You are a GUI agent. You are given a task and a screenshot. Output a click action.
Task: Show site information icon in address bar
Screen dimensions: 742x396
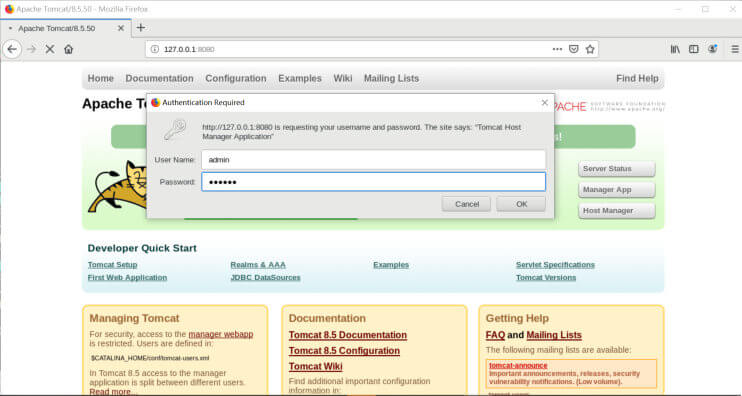155,49
